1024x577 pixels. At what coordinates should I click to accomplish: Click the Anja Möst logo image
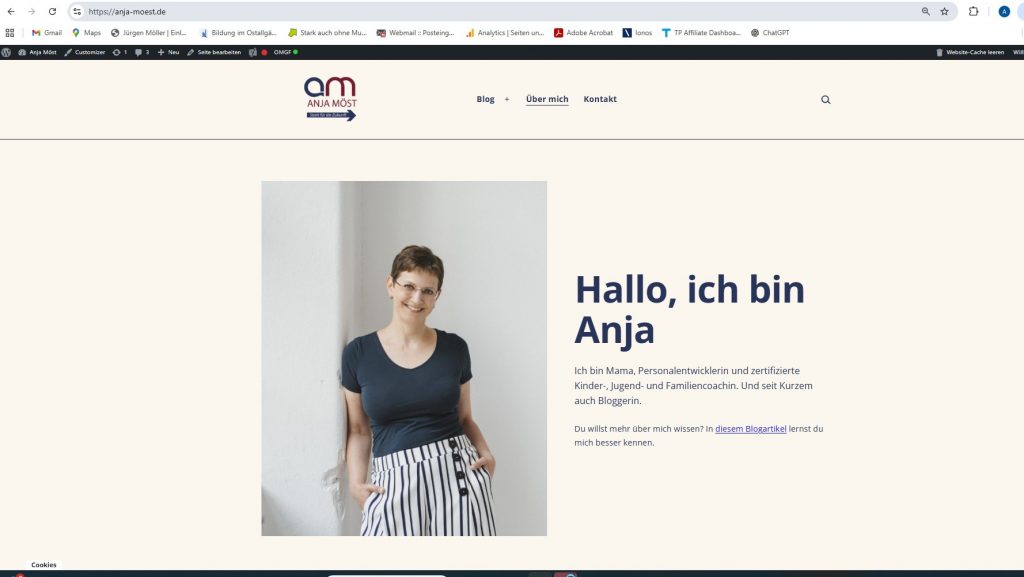pyautogui.click(x=330, y=99)
